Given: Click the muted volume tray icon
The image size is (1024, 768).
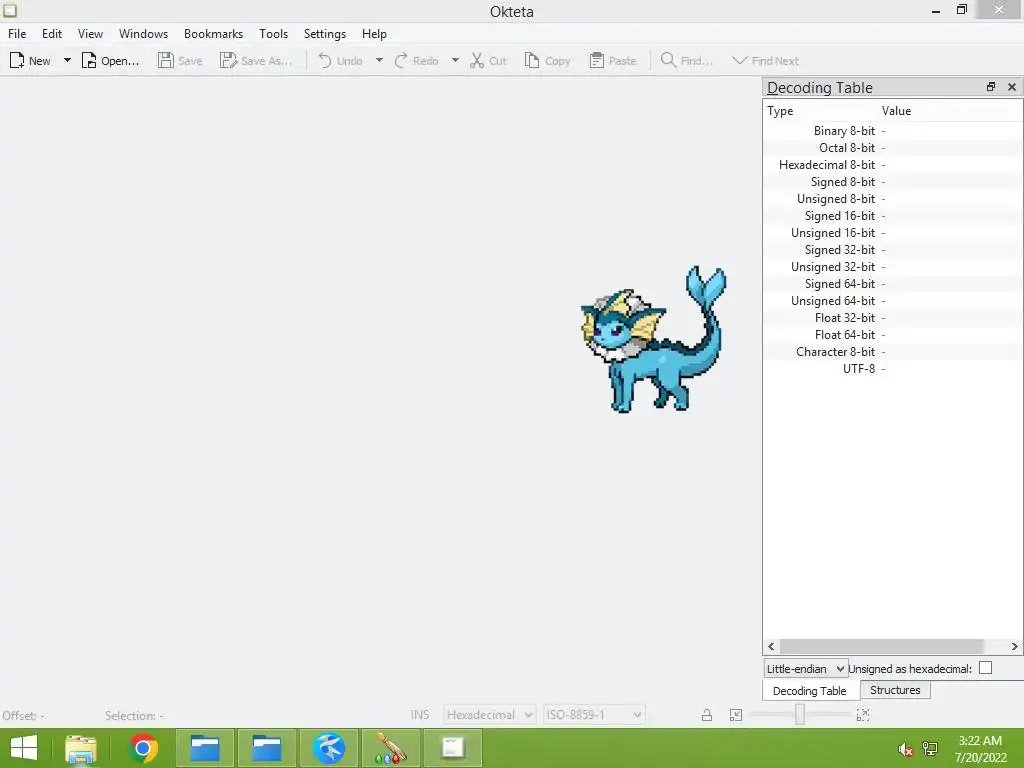Looking at the screenshot, I should (x=906, y=749).
